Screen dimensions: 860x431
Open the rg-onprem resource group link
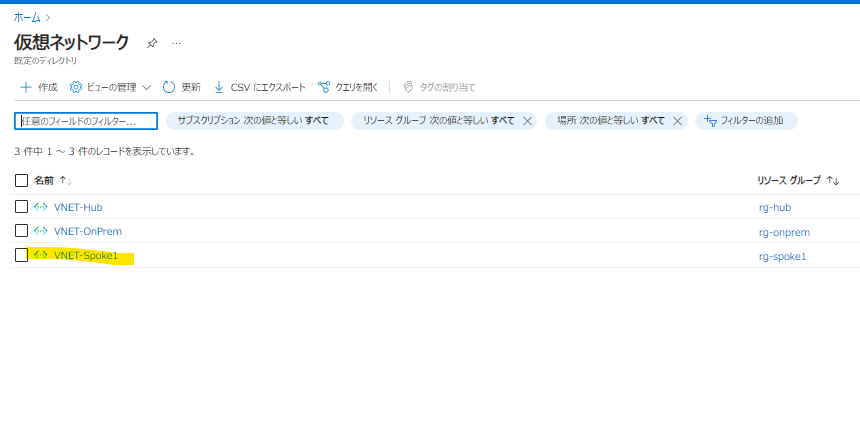pos(784,232)
